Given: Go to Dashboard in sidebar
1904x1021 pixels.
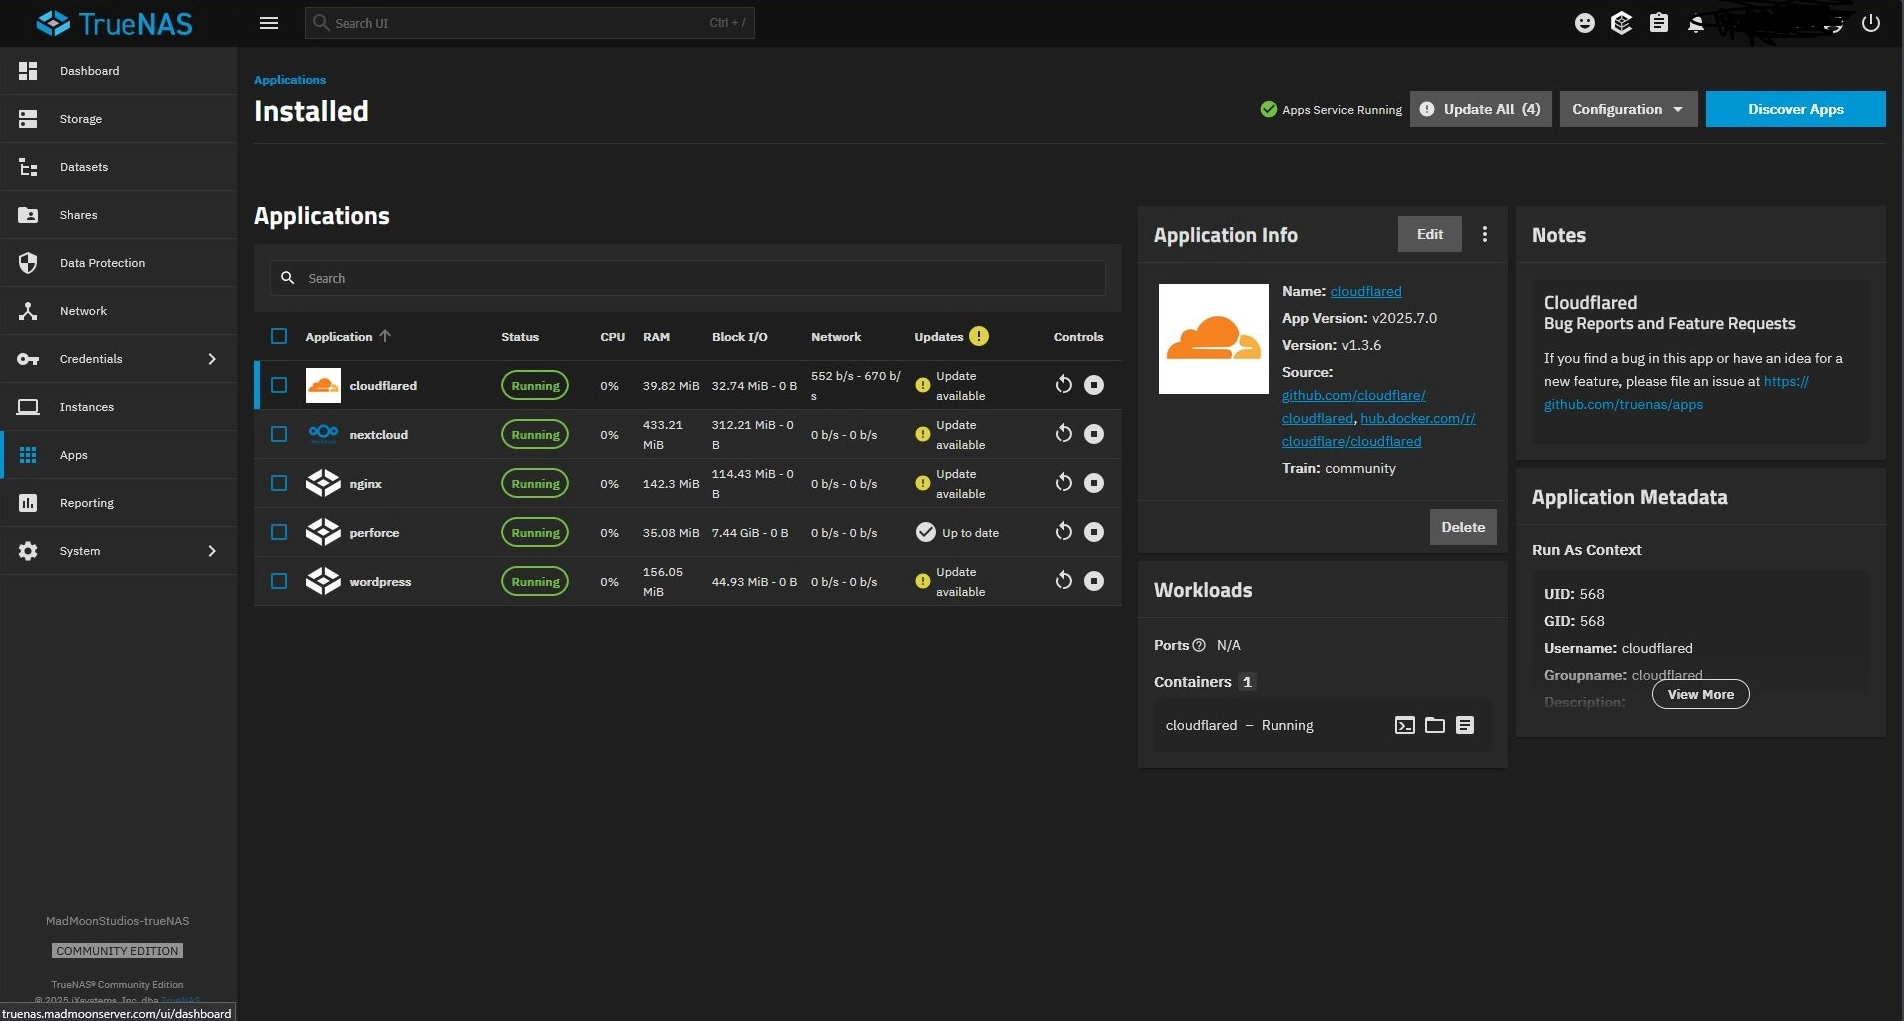Looking at the screenshot, I should 119,71.
